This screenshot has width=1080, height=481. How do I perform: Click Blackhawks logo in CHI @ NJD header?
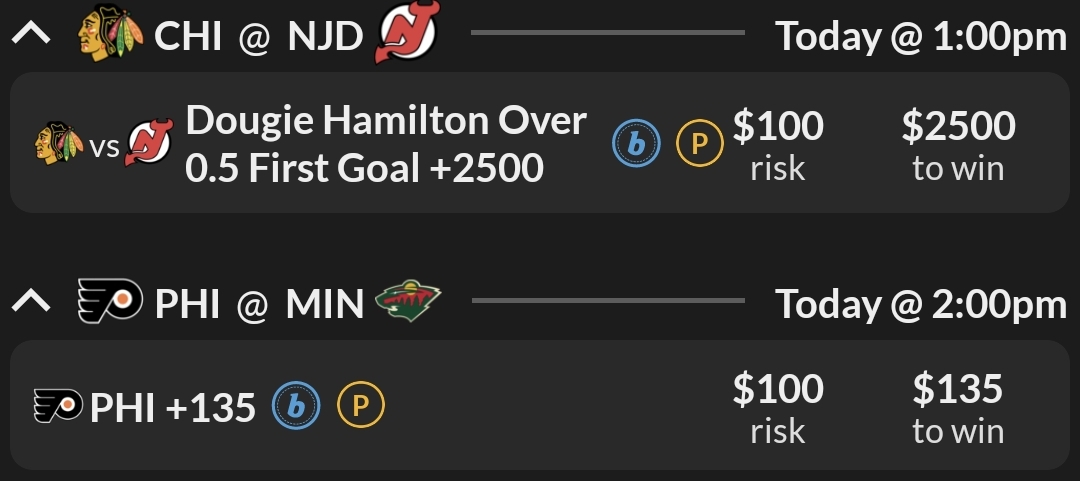110,37
